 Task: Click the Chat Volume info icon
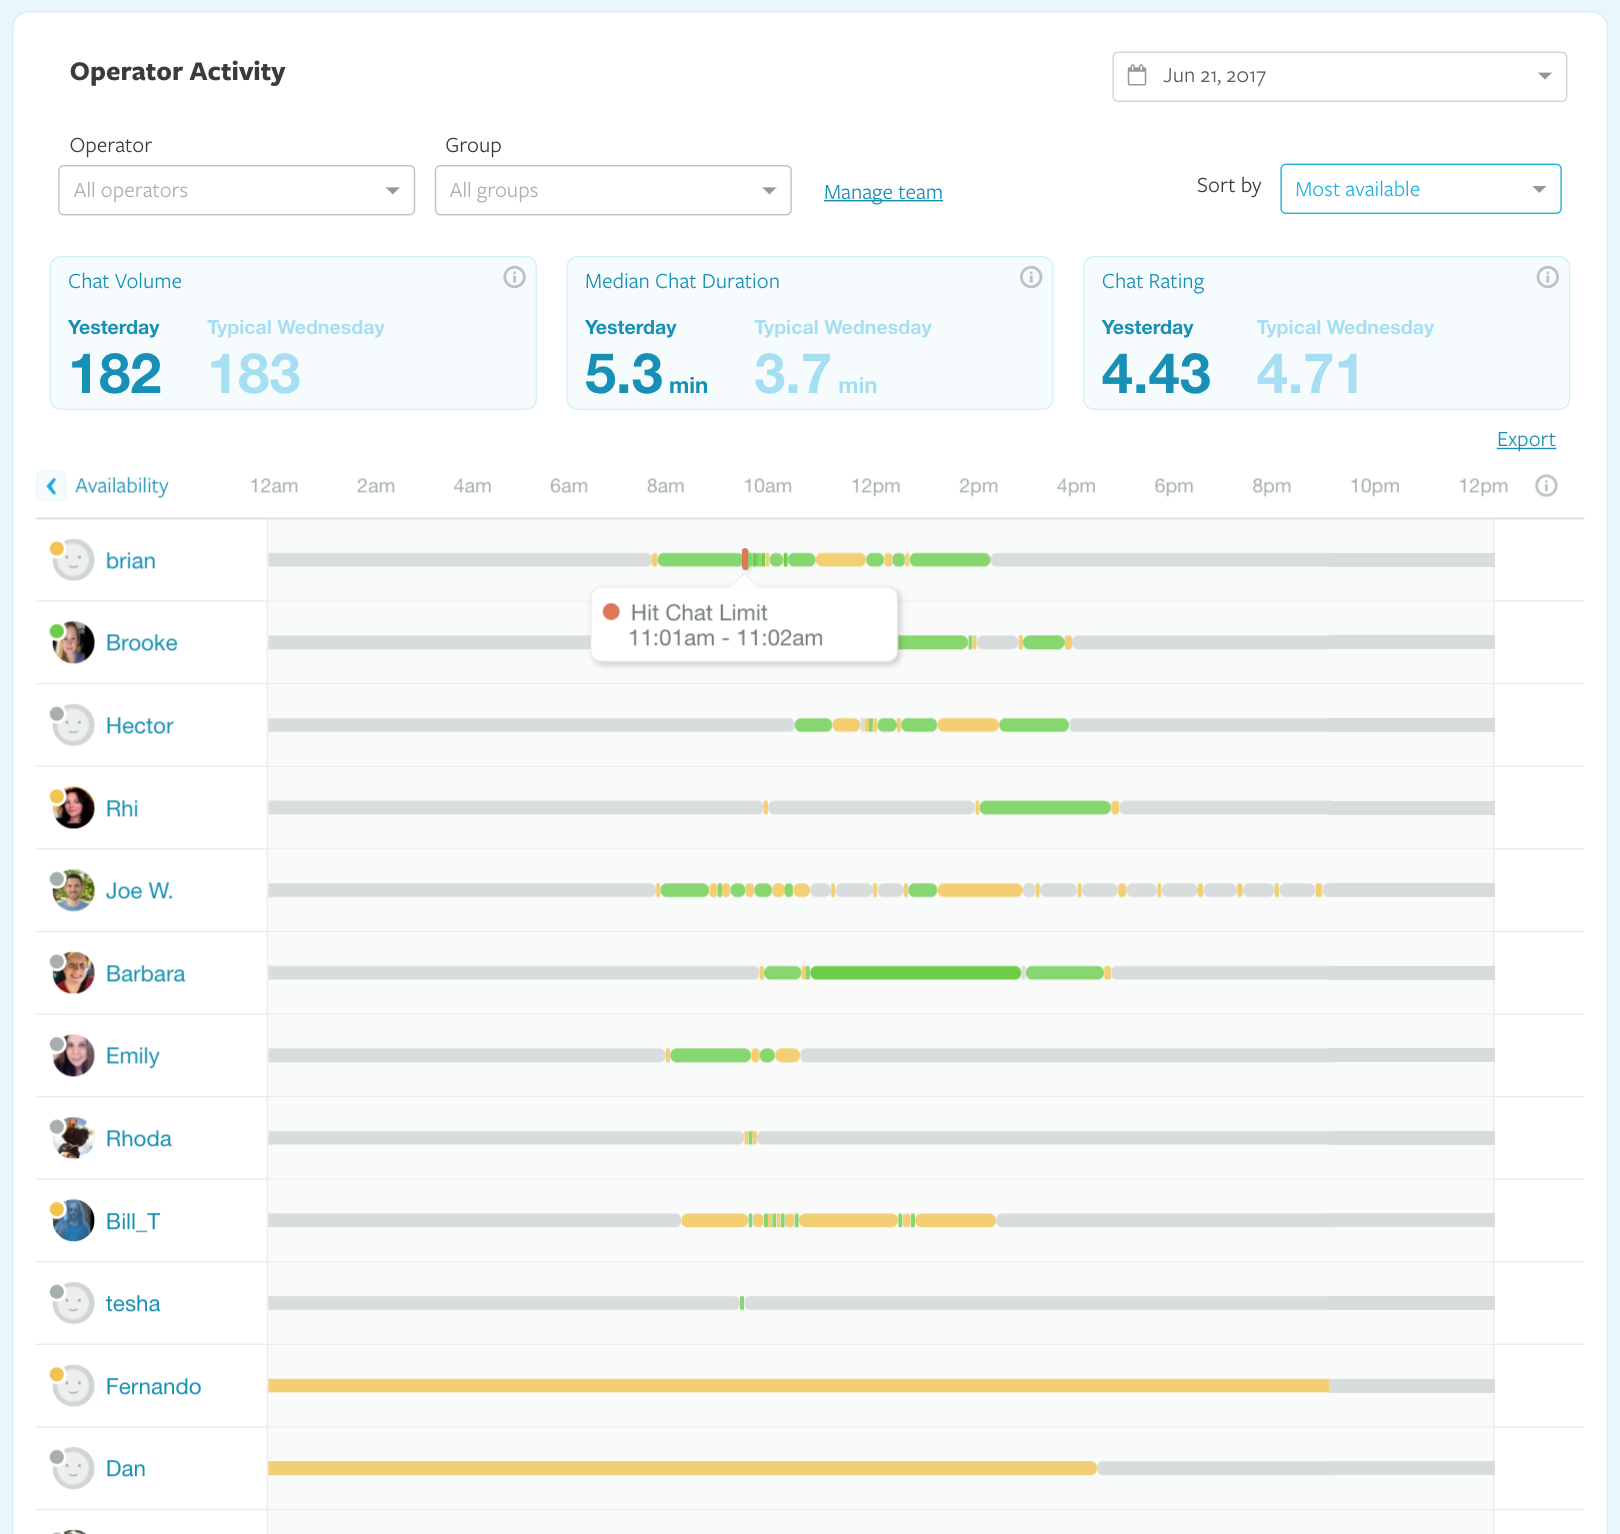pyautogui.click(x=514, y=278)
